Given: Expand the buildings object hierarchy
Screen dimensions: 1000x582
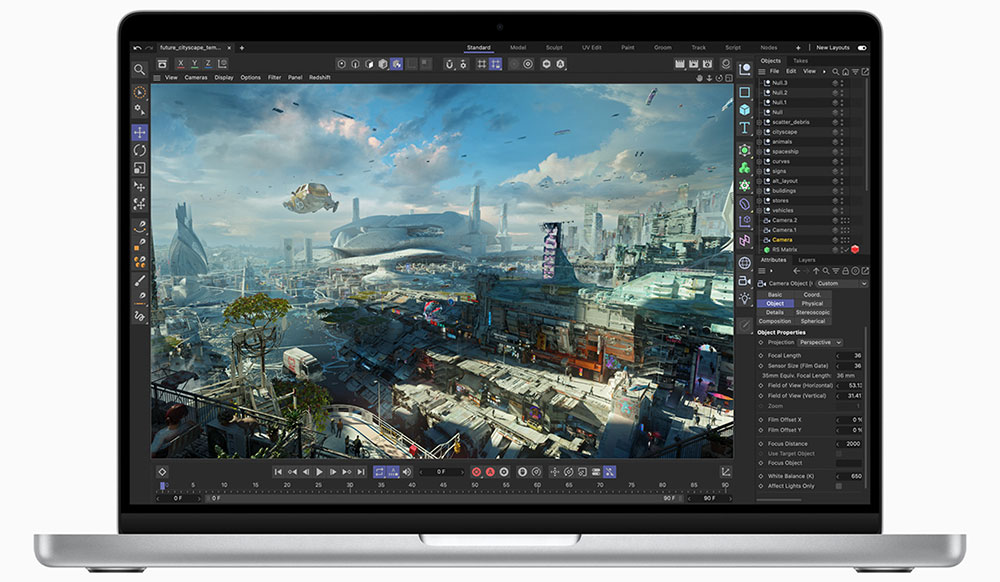Looking at the screenshot, I should pyautogui.click(x=758, y=190).
